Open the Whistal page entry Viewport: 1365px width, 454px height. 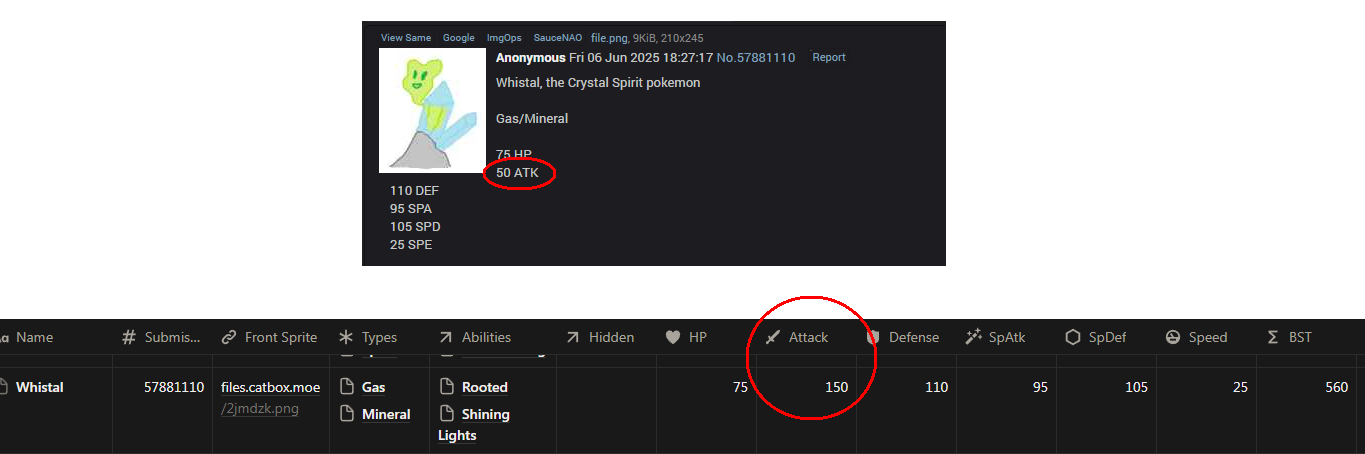pos(39,387)
